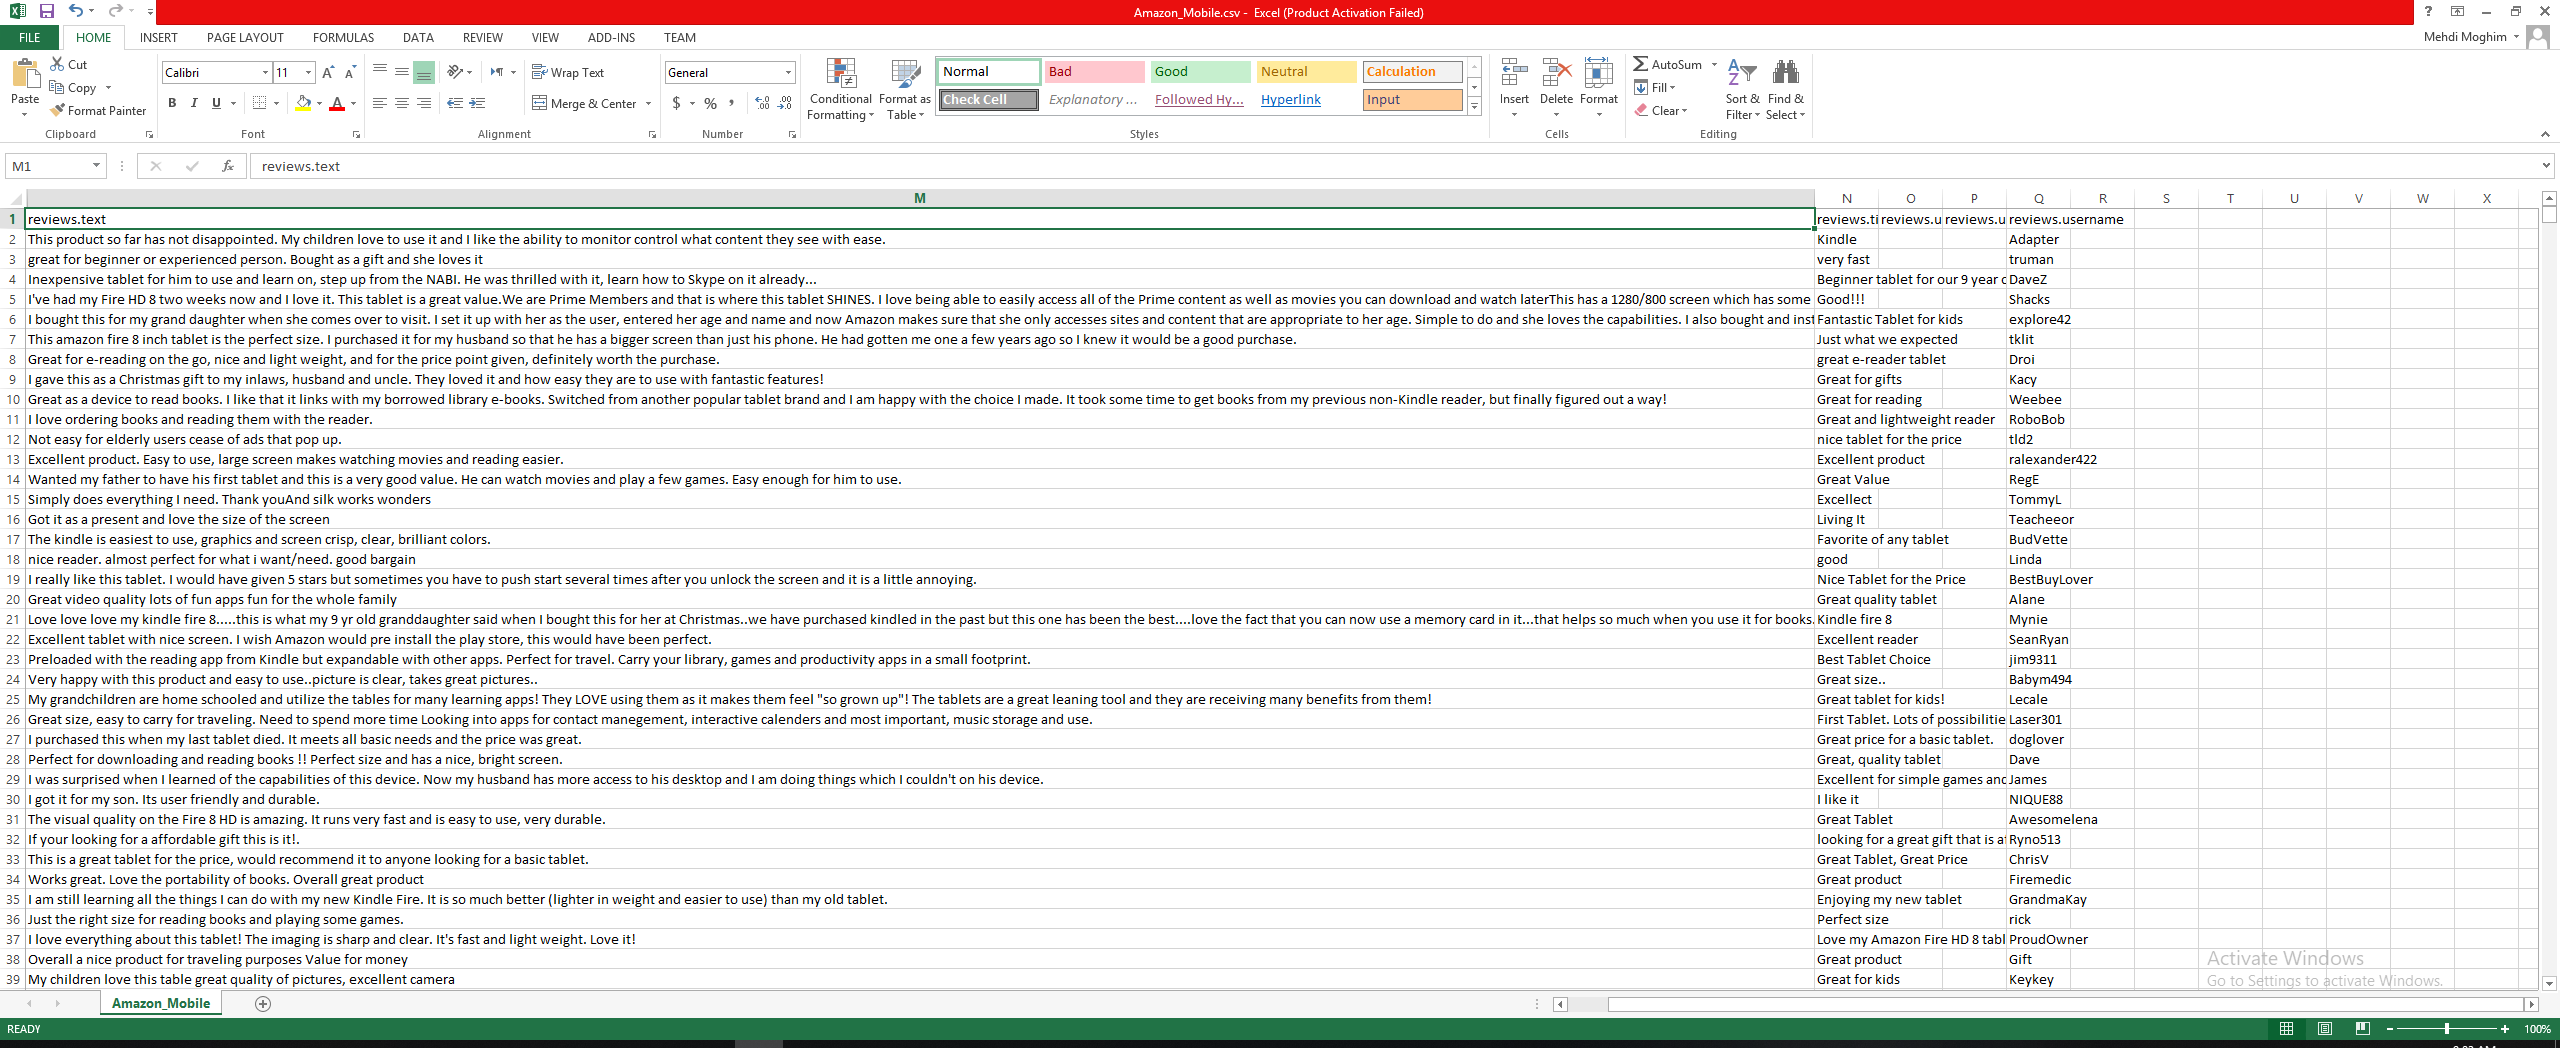Viewport: 2560px width, 1048px height.
Task: Click the AutoSum sigma icon
Action: point(1641,64)
